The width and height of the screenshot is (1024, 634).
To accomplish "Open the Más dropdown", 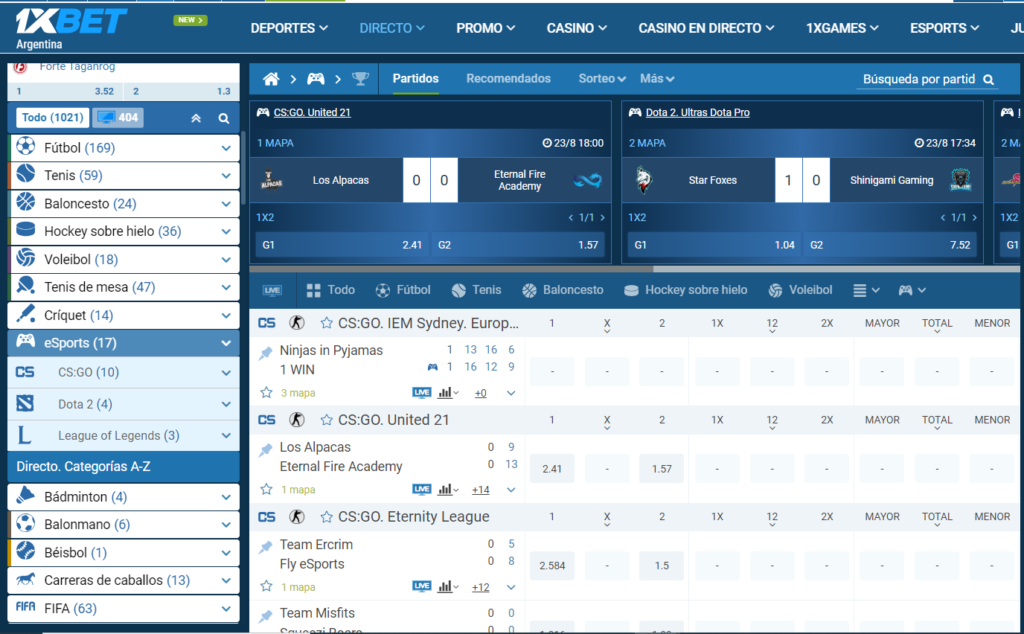I will 656,78.
